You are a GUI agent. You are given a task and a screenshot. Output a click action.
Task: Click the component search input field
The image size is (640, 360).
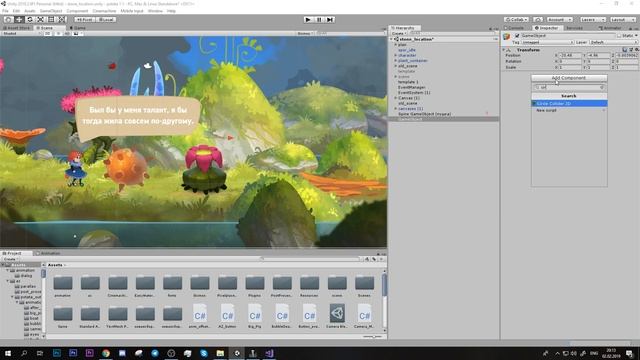point(569,87)
